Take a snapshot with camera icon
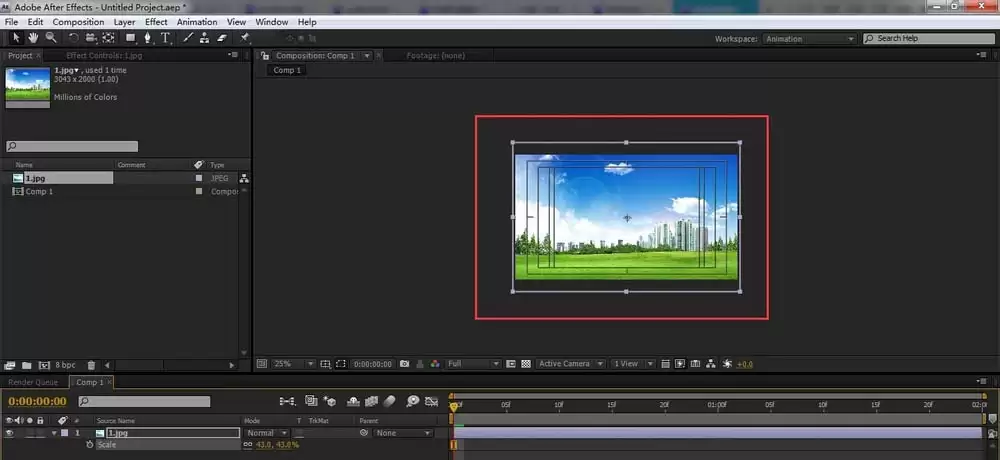This screenshot has width=1000, height=460. [x=404, y=364]
